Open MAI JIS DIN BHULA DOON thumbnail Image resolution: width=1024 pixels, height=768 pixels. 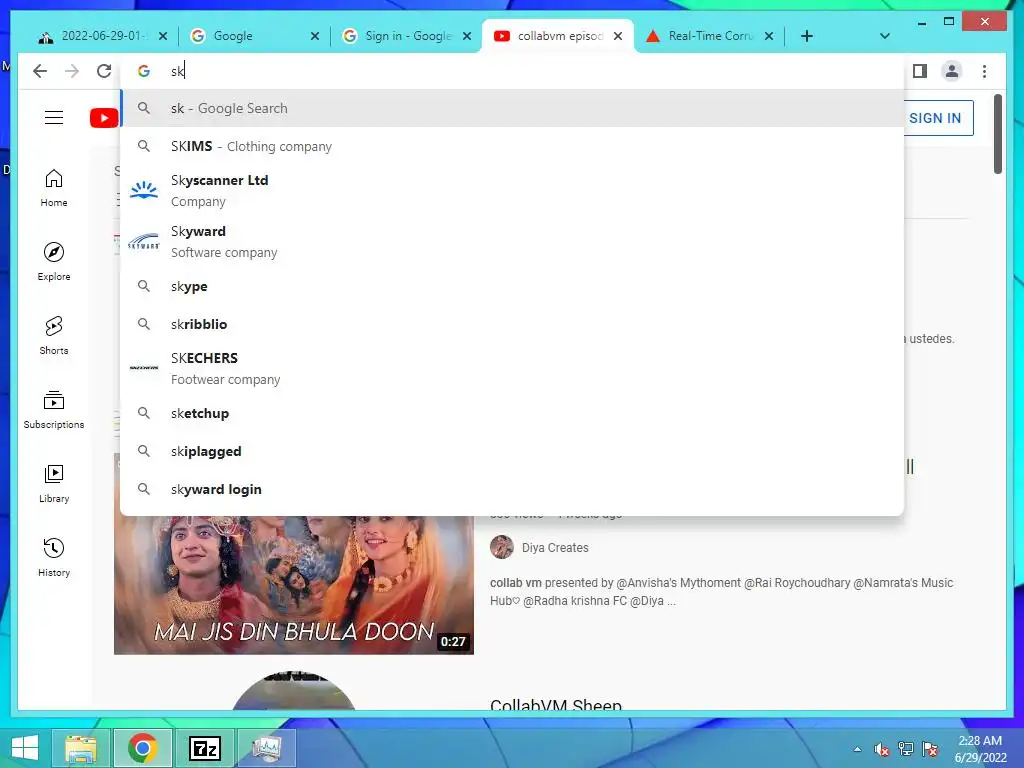pyautogui.click(x=294, y=585)
